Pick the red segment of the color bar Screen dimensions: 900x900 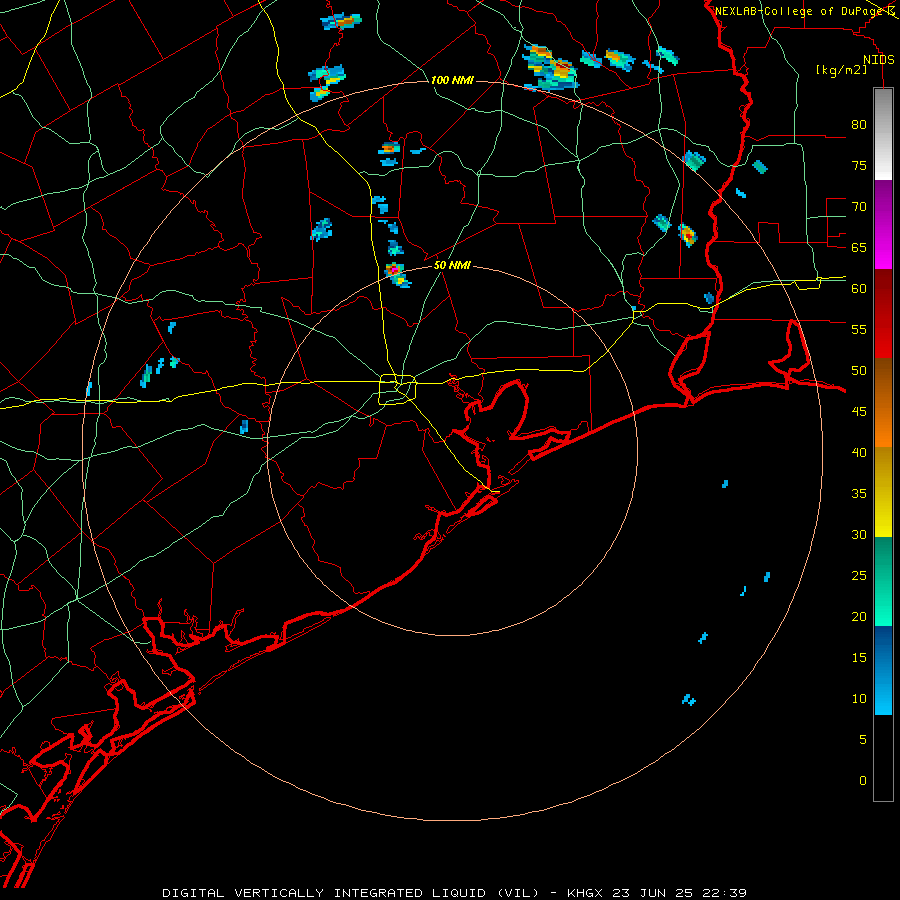(883, 314)
